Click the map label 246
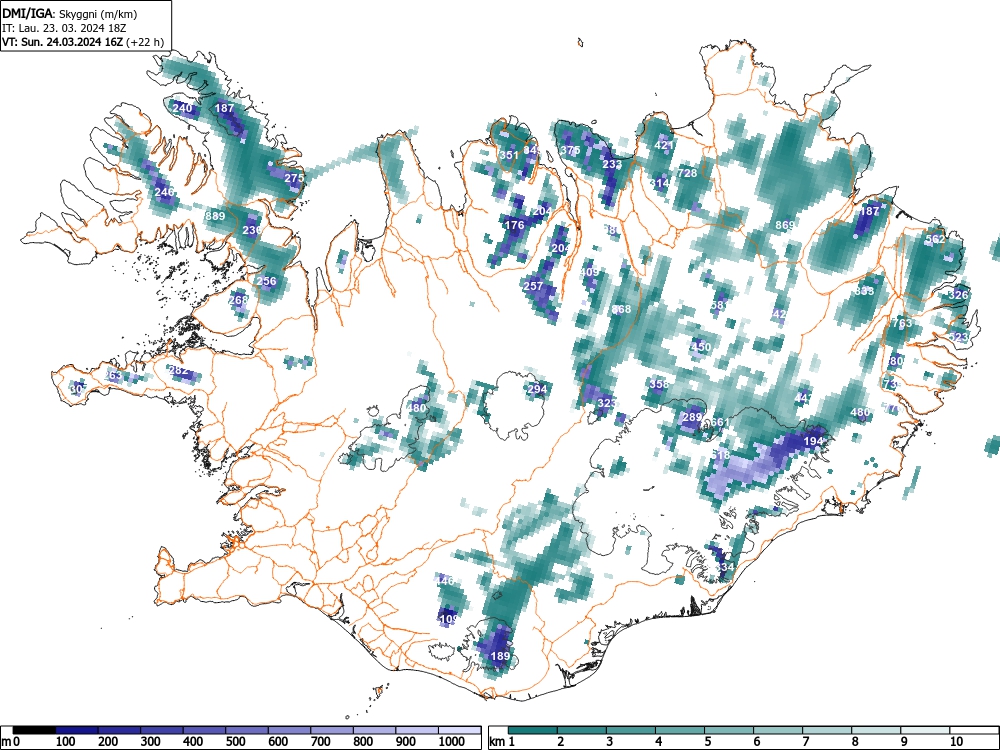The height and width of the screenshot is (750, 1000). pos(164,192)
